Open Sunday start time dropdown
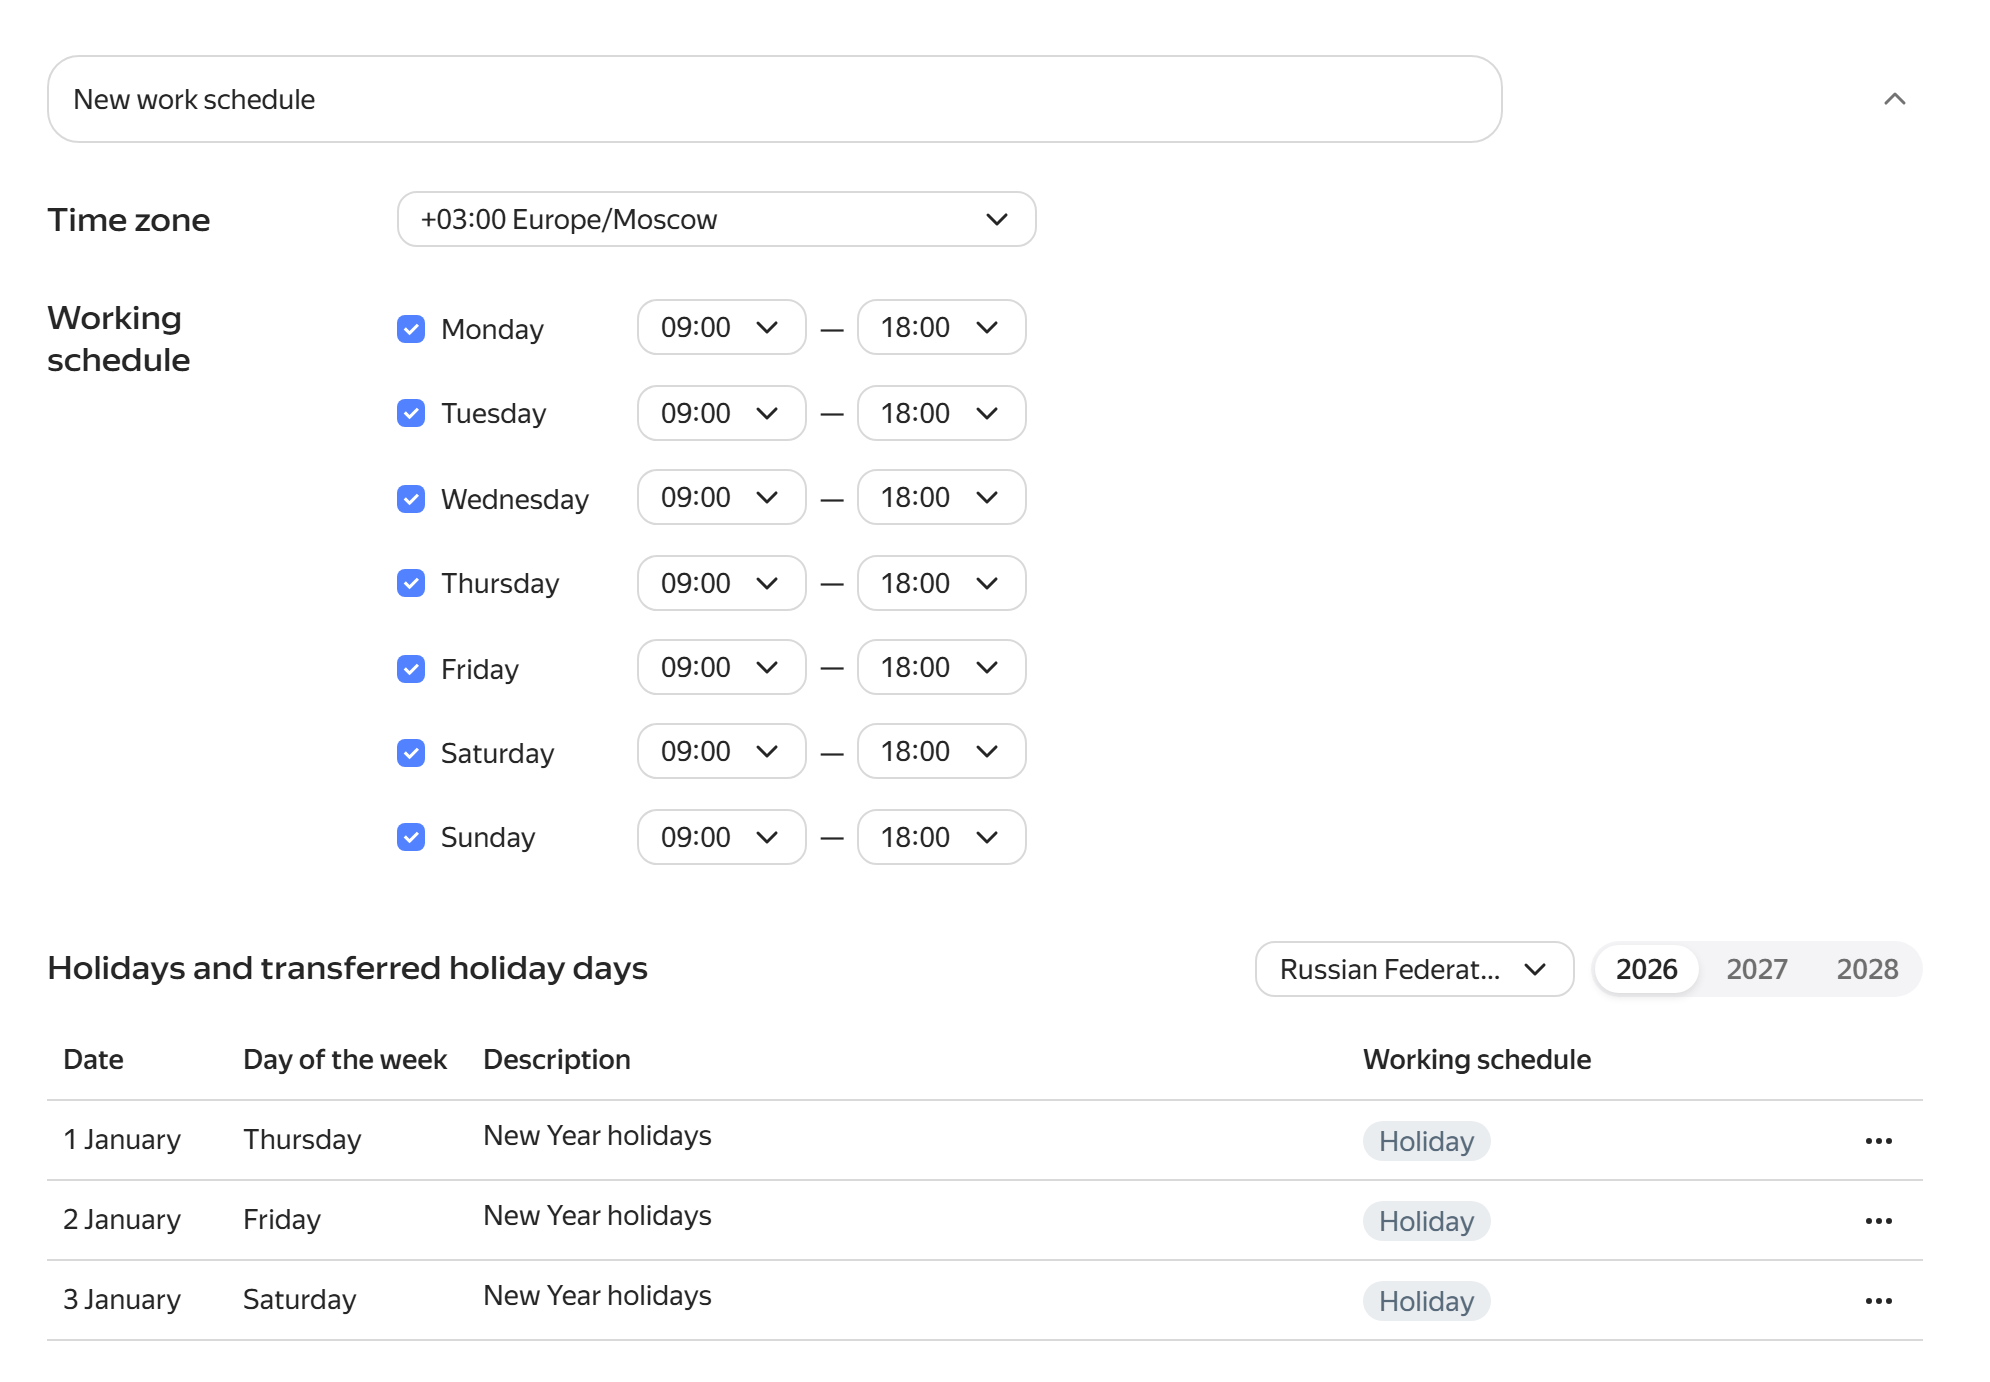 click(721, 837)
